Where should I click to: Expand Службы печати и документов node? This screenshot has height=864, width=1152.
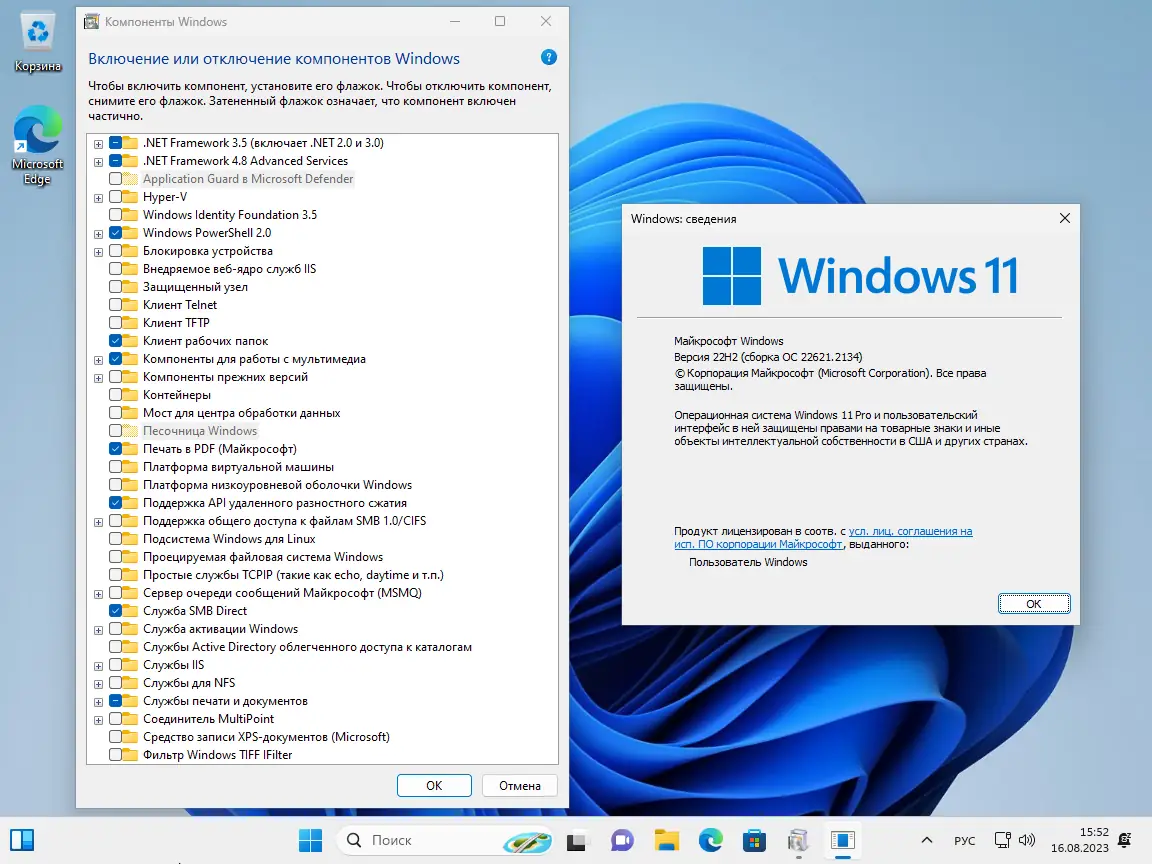pyautogui.click(x=98, y=702)
